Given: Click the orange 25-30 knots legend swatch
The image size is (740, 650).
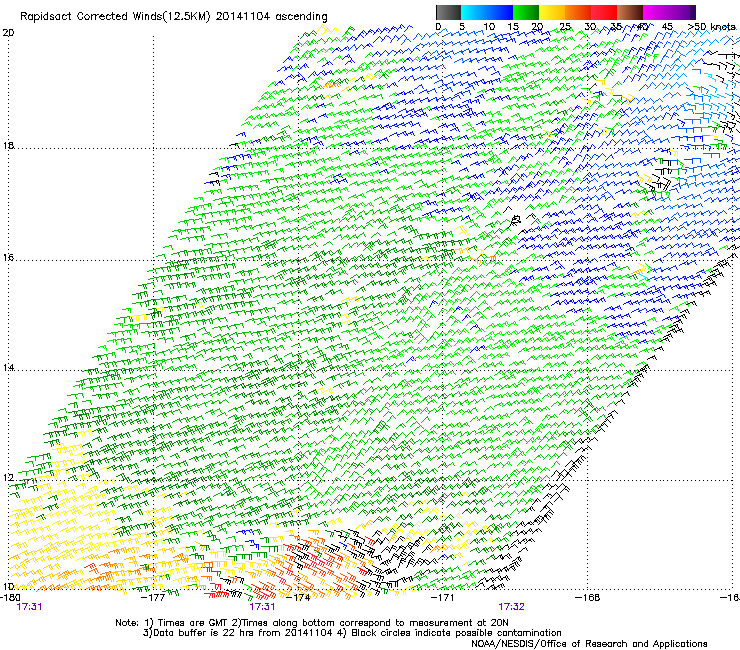Looking at the screenshot, I should pos(578,12).
